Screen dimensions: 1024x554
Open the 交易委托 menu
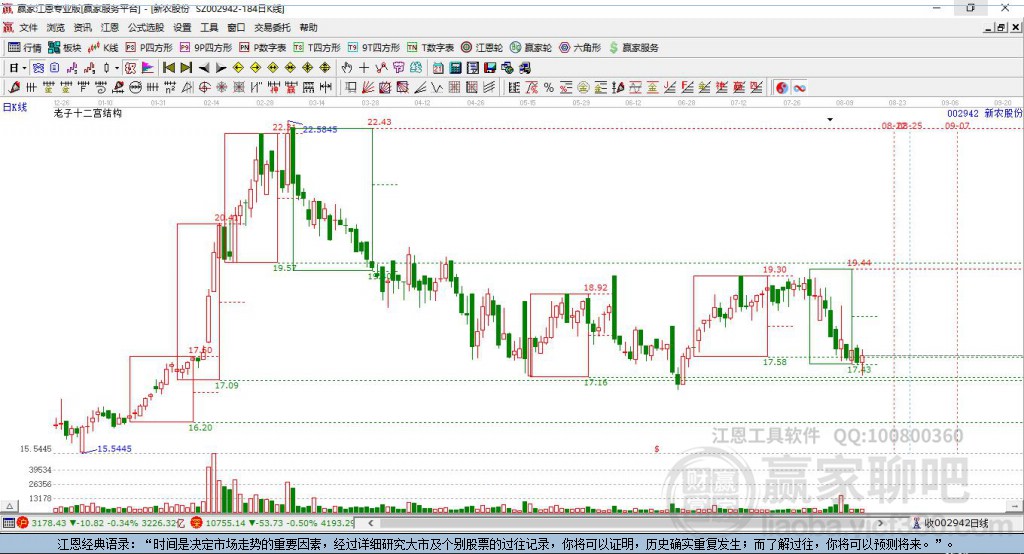point(272,27)
